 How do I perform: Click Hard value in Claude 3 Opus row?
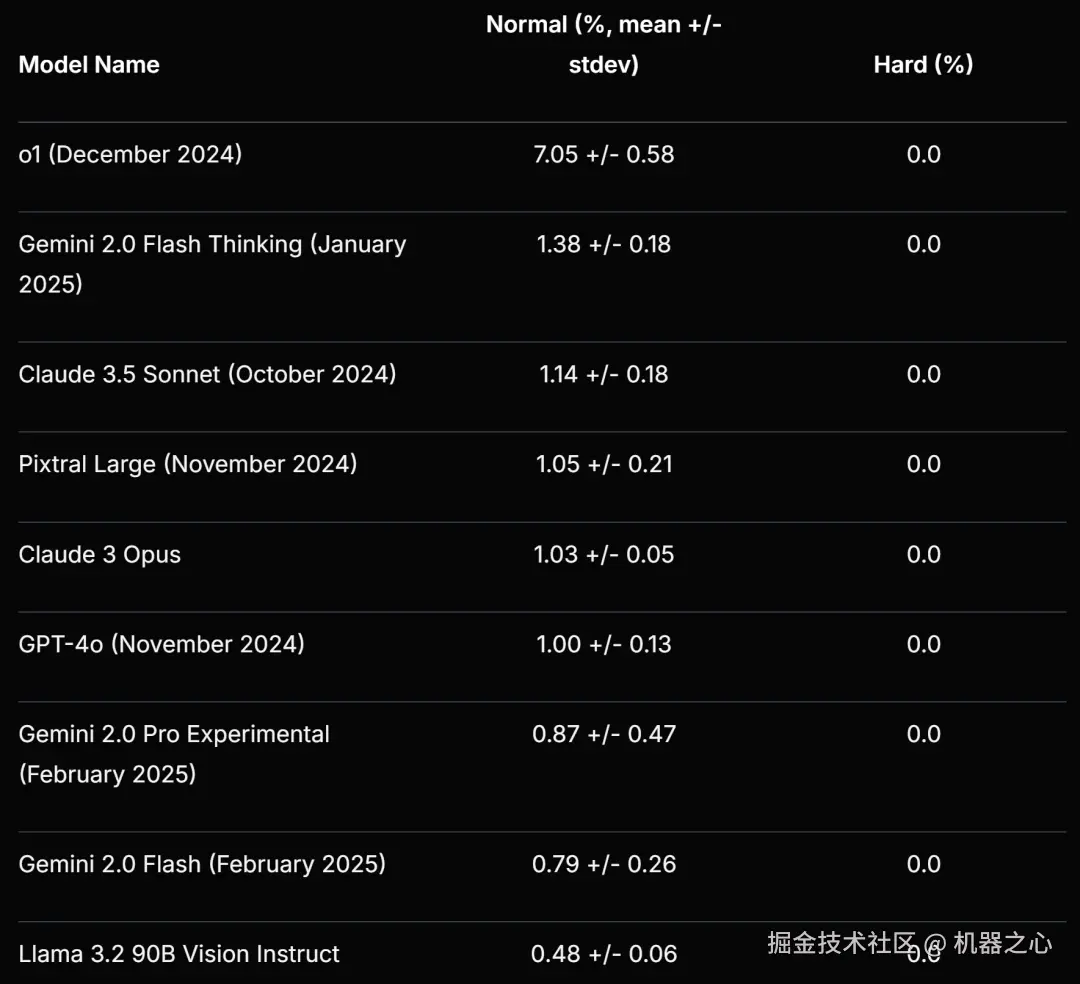(924, 554)
